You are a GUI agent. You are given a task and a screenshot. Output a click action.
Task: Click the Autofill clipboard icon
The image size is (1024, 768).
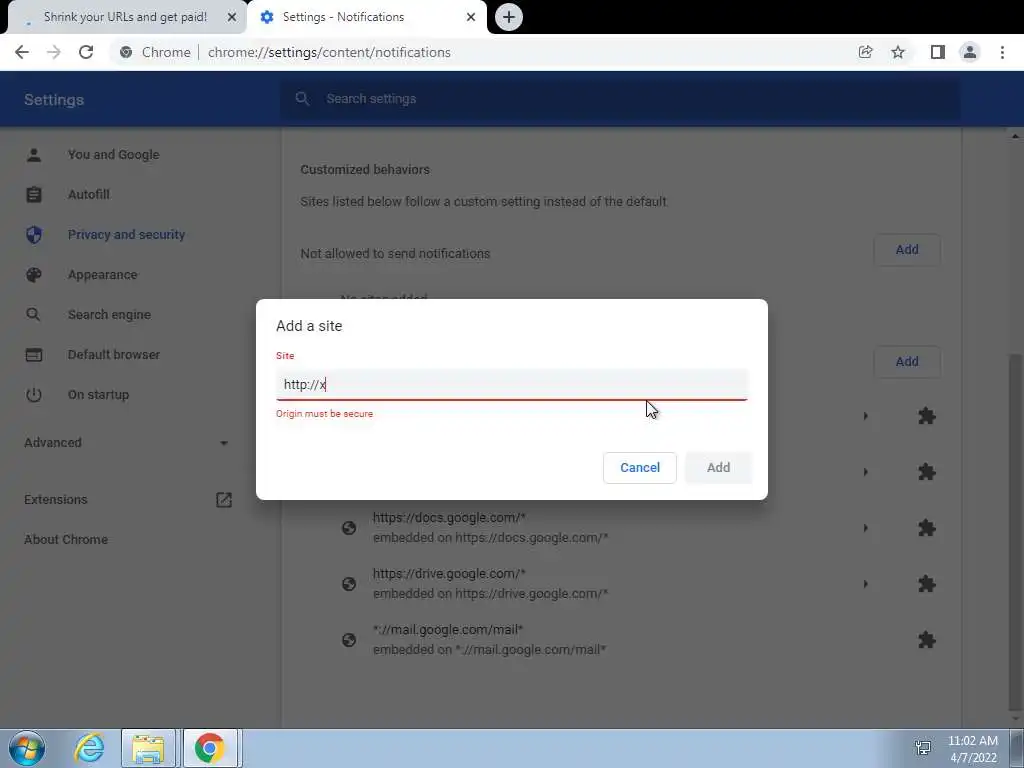point(33,195)
